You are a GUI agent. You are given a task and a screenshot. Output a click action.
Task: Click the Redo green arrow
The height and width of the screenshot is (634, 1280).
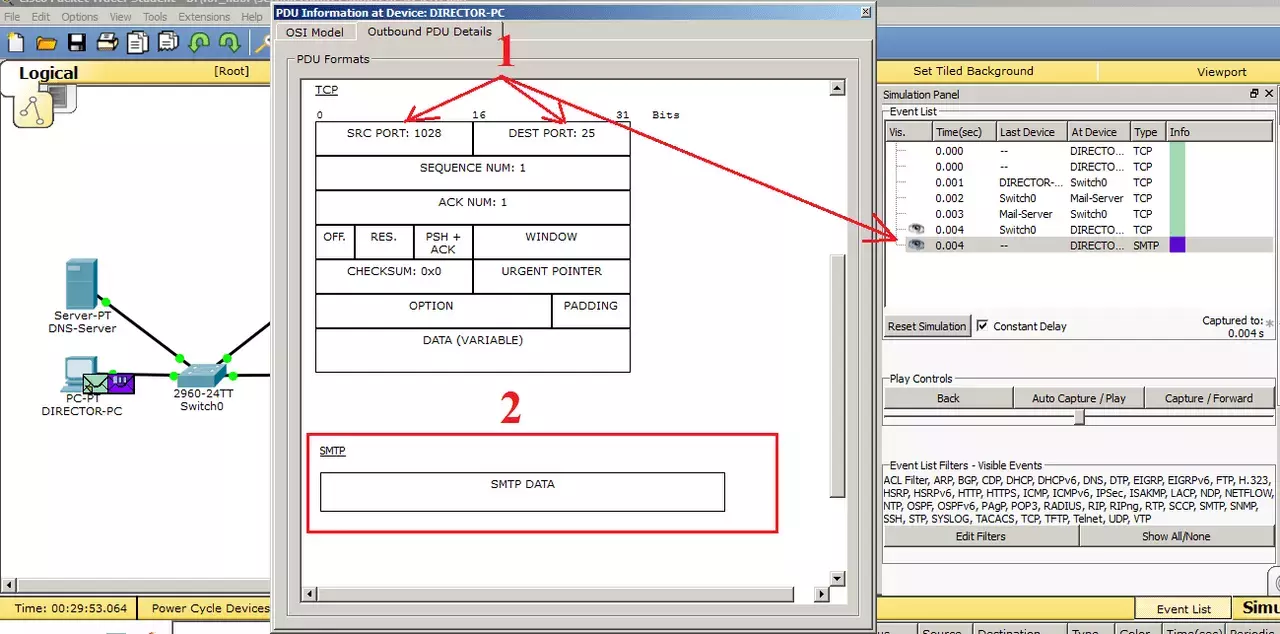pyautogui.click(x=229, y=42)
